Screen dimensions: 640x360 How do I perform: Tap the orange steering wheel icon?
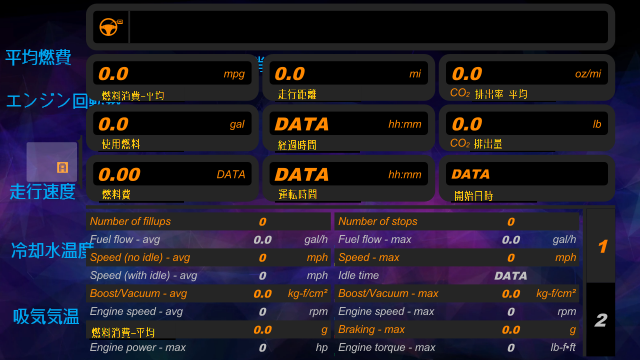pos(110,27)
